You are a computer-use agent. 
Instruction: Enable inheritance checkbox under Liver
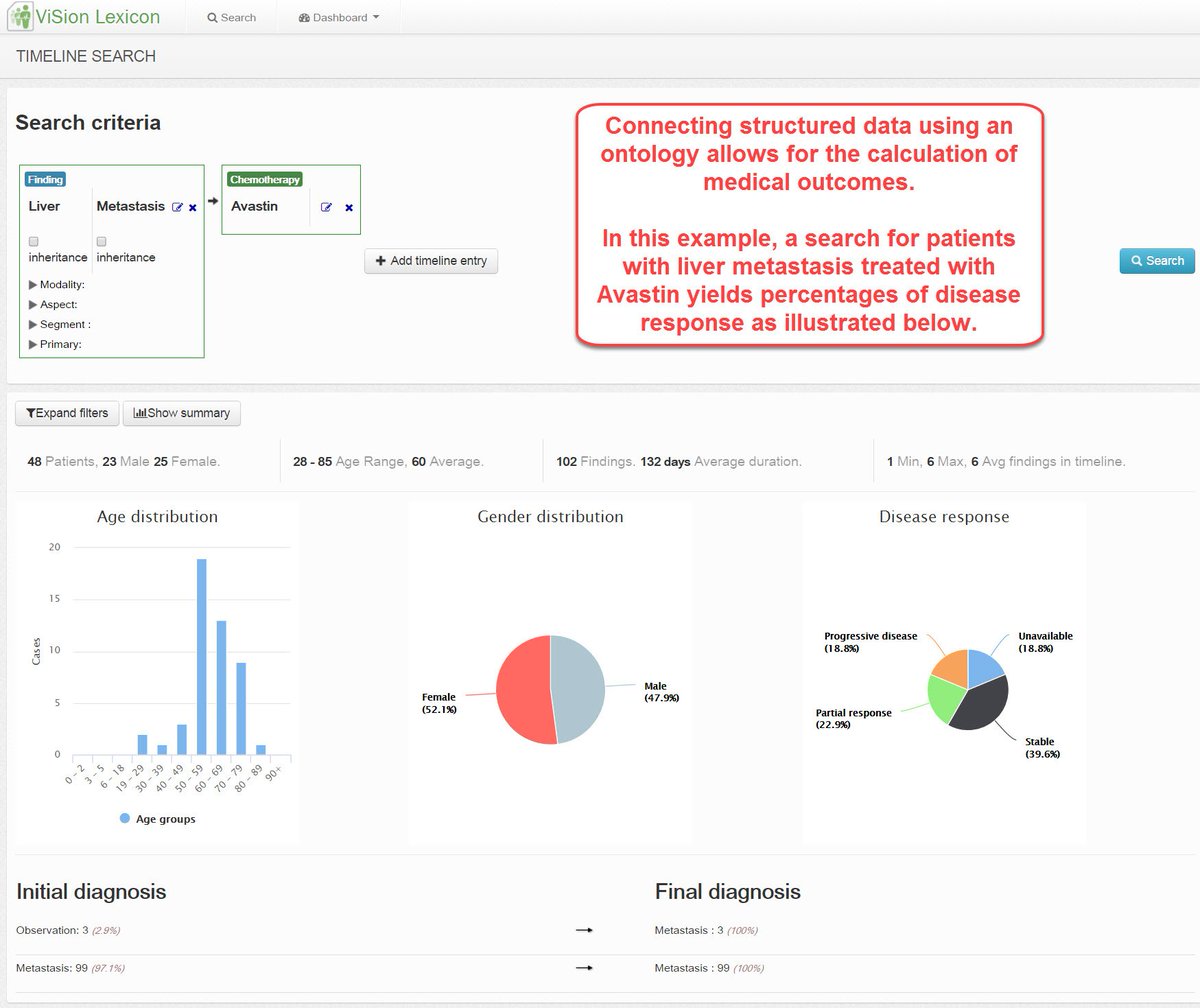[34, 241]
